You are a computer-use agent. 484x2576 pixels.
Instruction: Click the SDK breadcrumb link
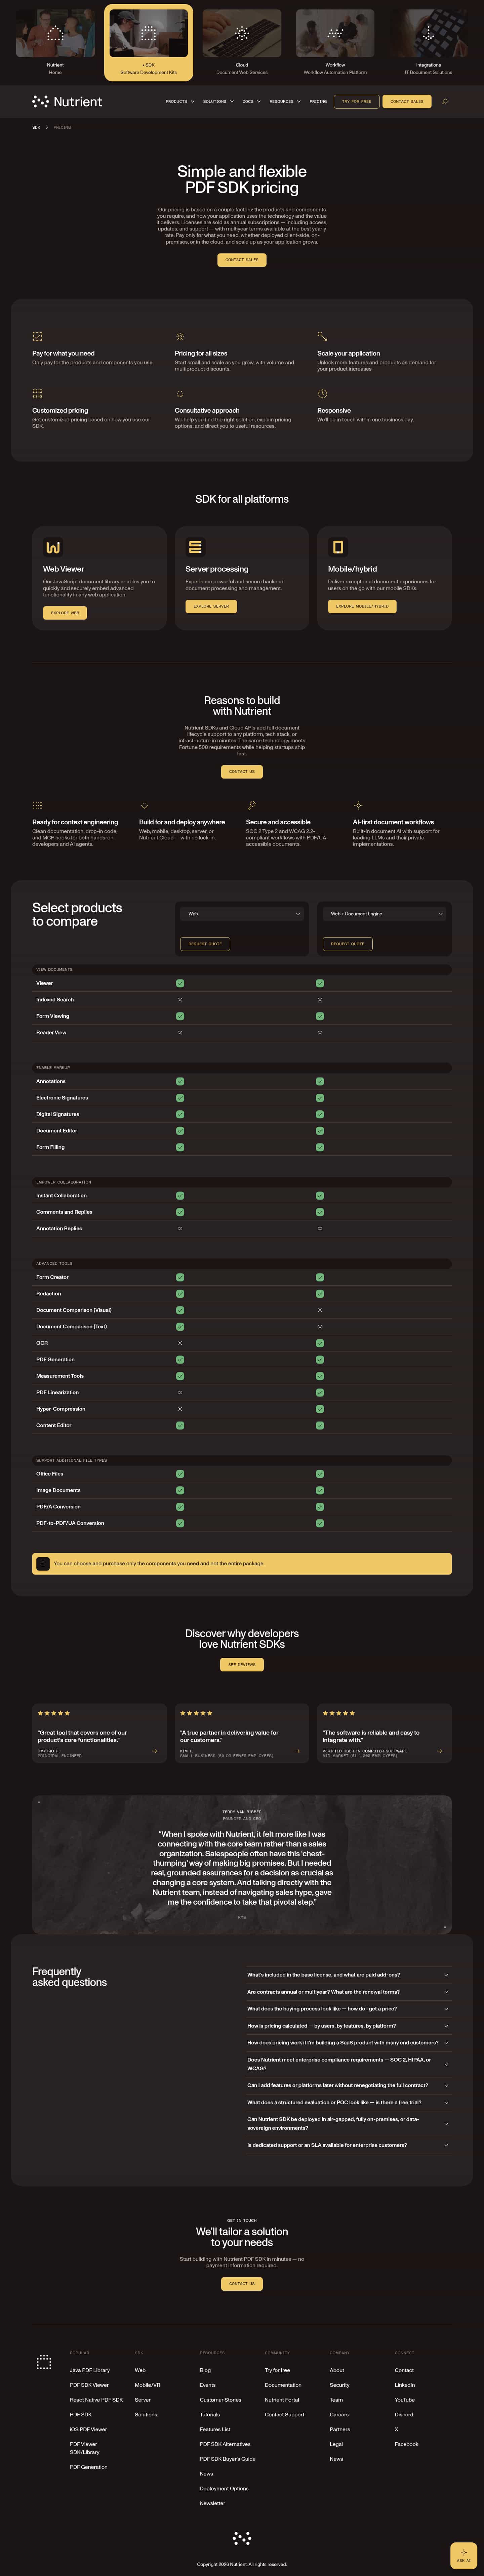(36, 127)
